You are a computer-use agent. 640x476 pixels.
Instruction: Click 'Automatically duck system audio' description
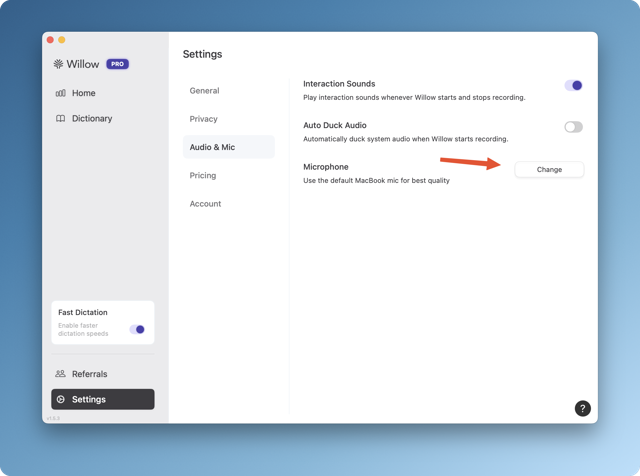[406, 139]
